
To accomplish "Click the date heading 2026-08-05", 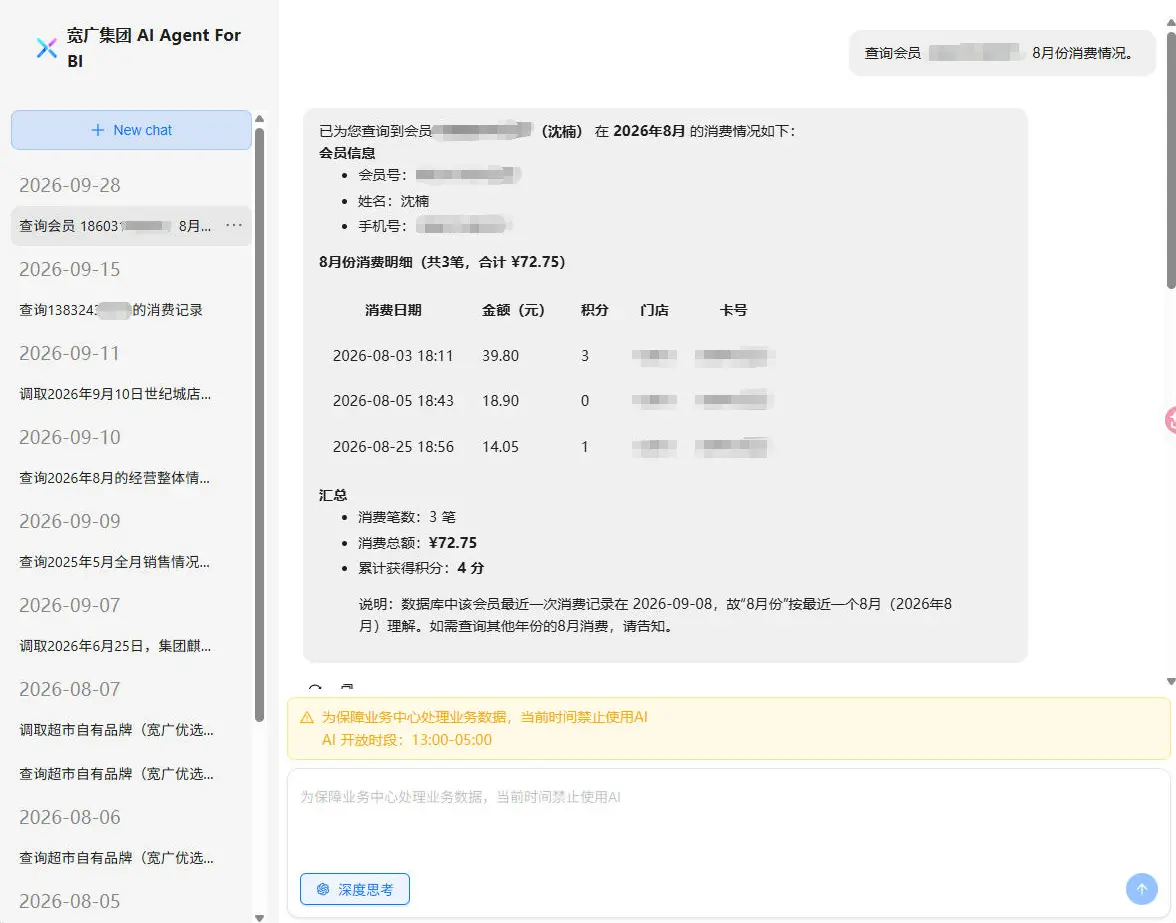I will (70, 901).
